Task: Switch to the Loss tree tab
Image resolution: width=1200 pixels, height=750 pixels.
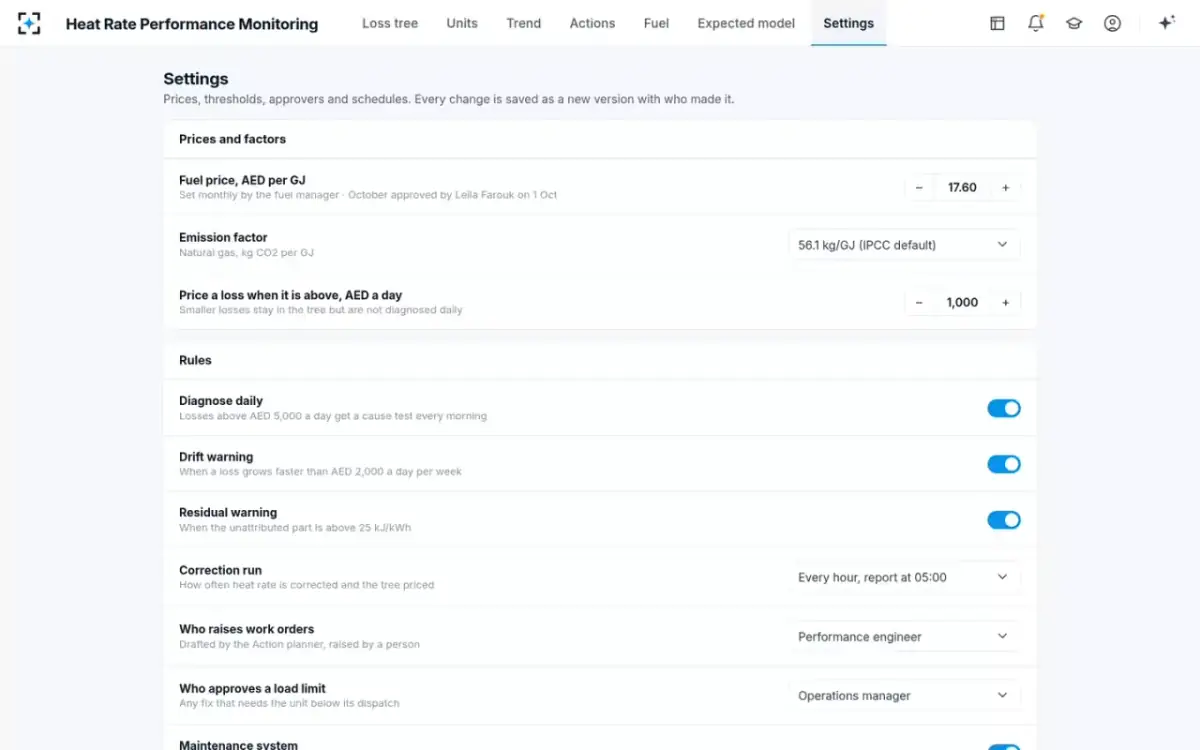Action: point(390,23)
